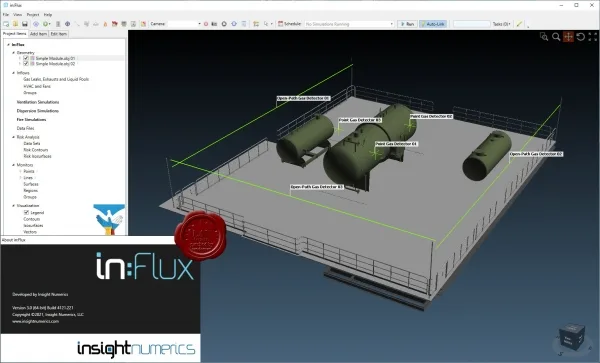
Task: Click the fullscreen expand viewport icon
Action: click(592, 36)
